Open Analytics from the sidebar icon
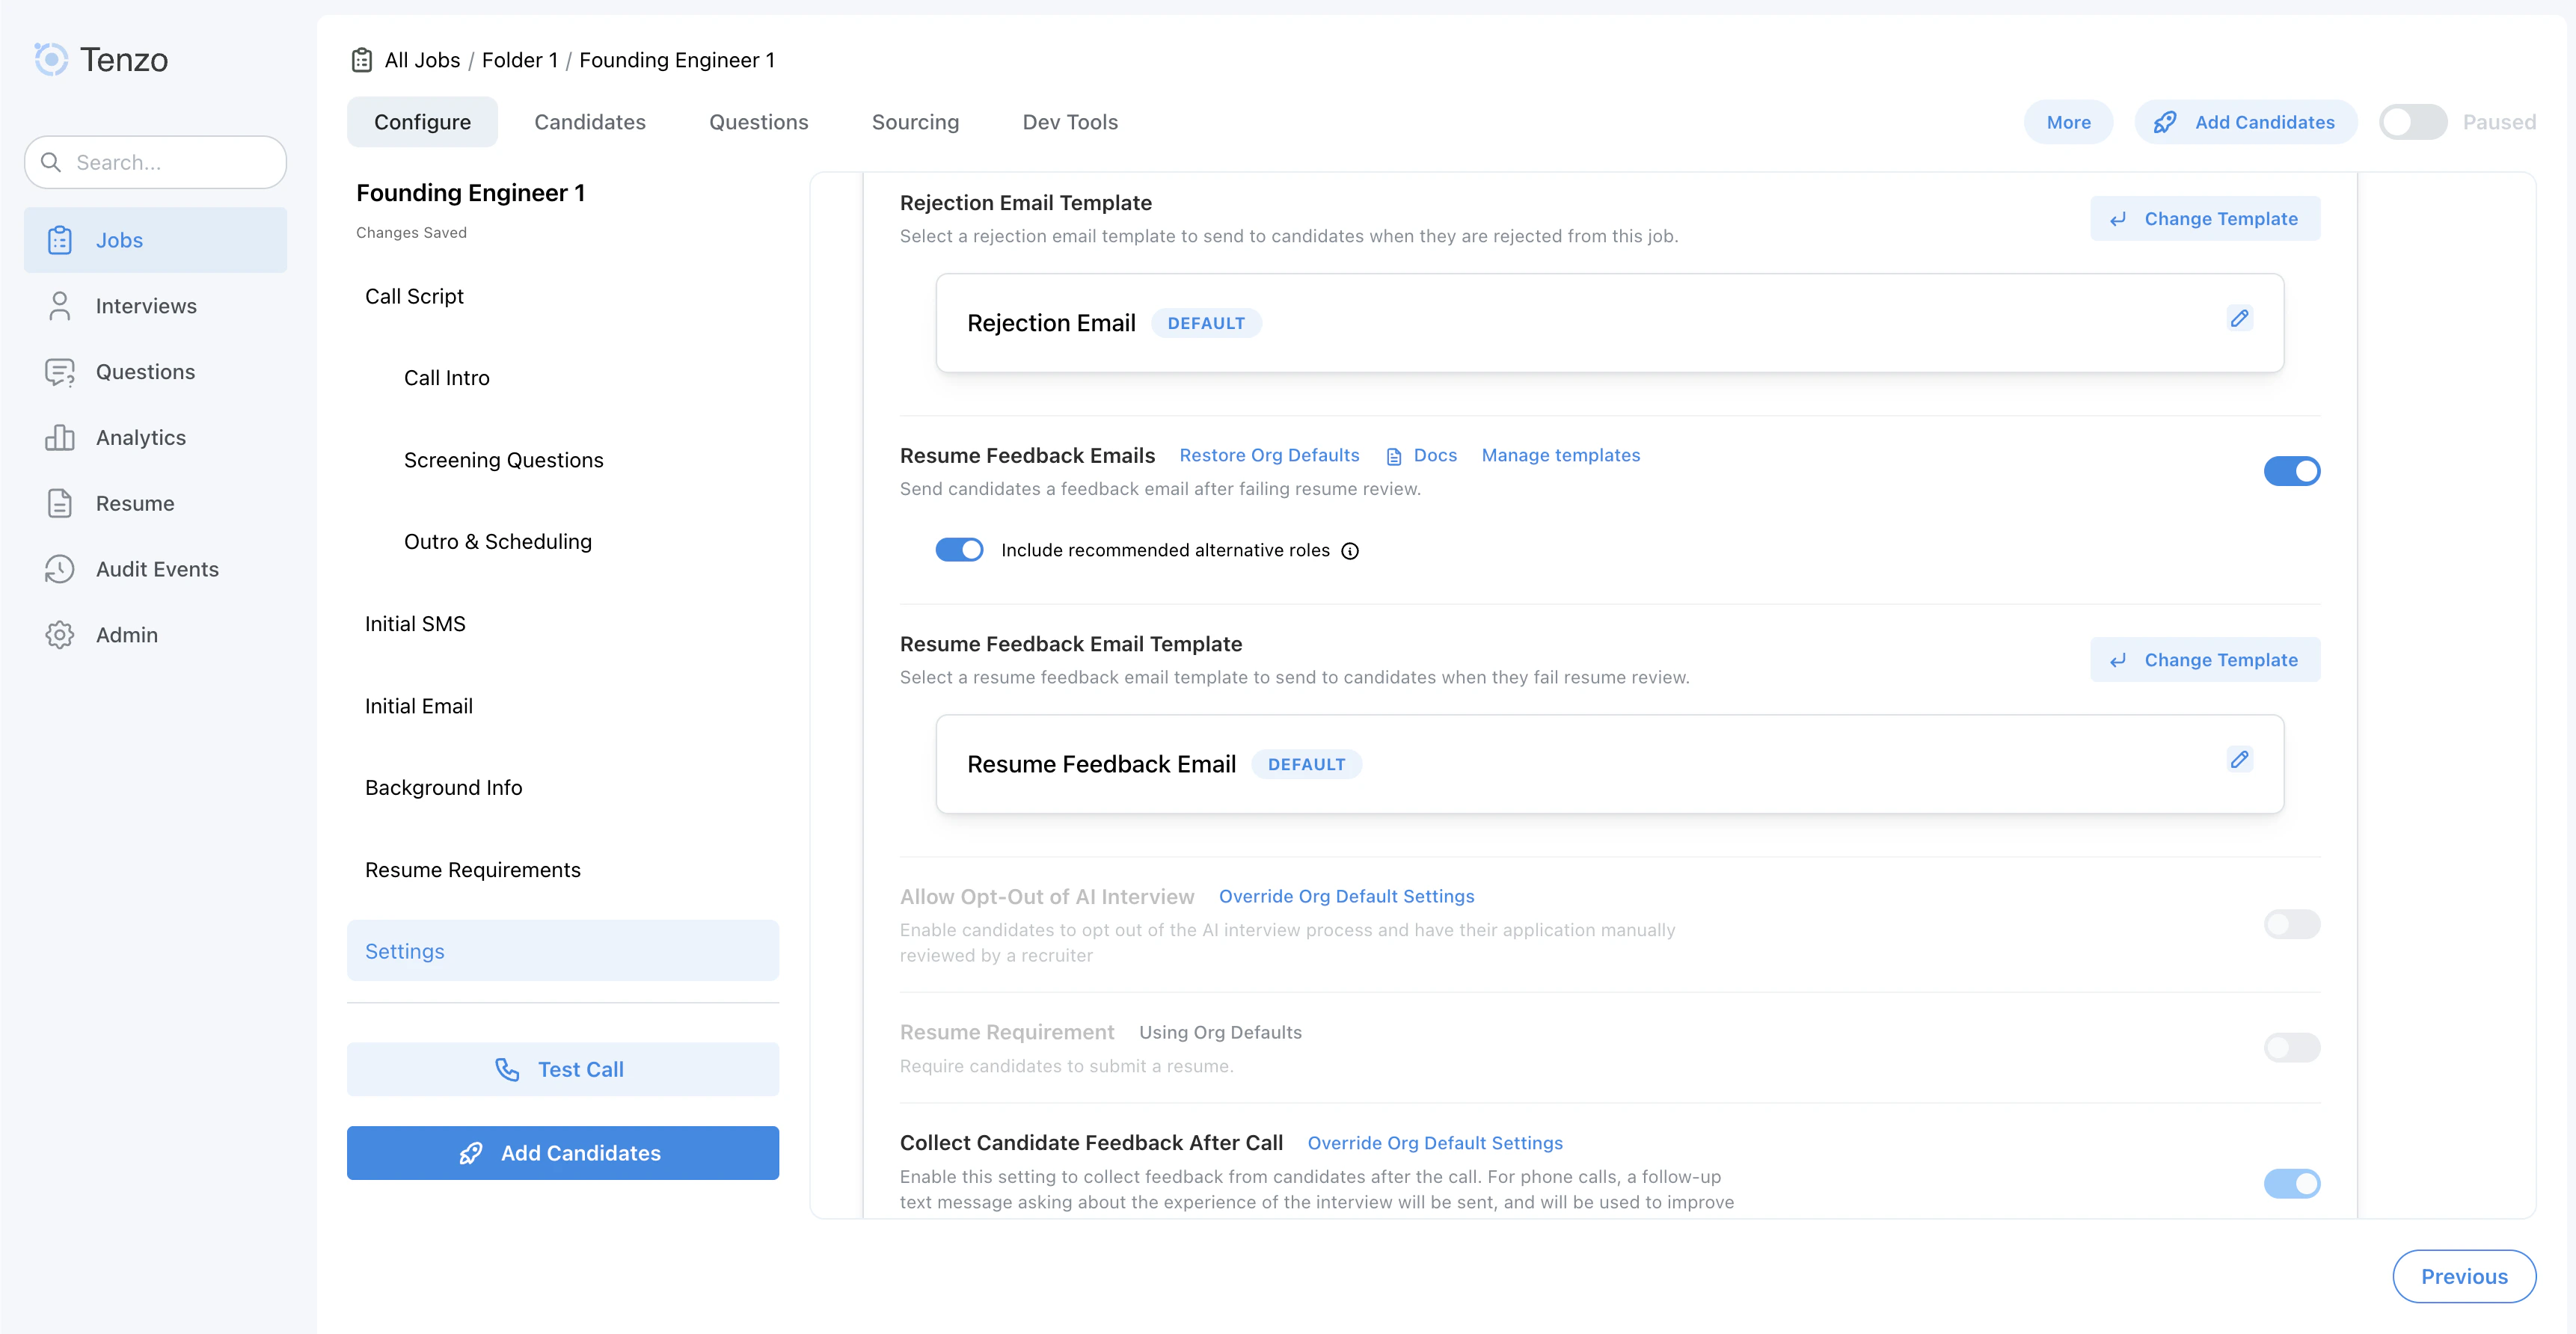The height and width of the screenshot is (1334, 2576). [x=60, y=437]
